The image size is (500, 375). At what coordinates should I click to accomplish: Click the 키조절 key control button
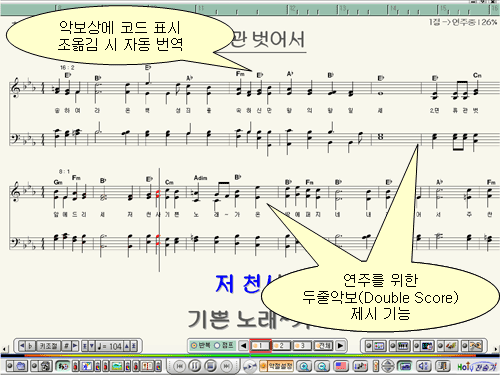point(48,346)
